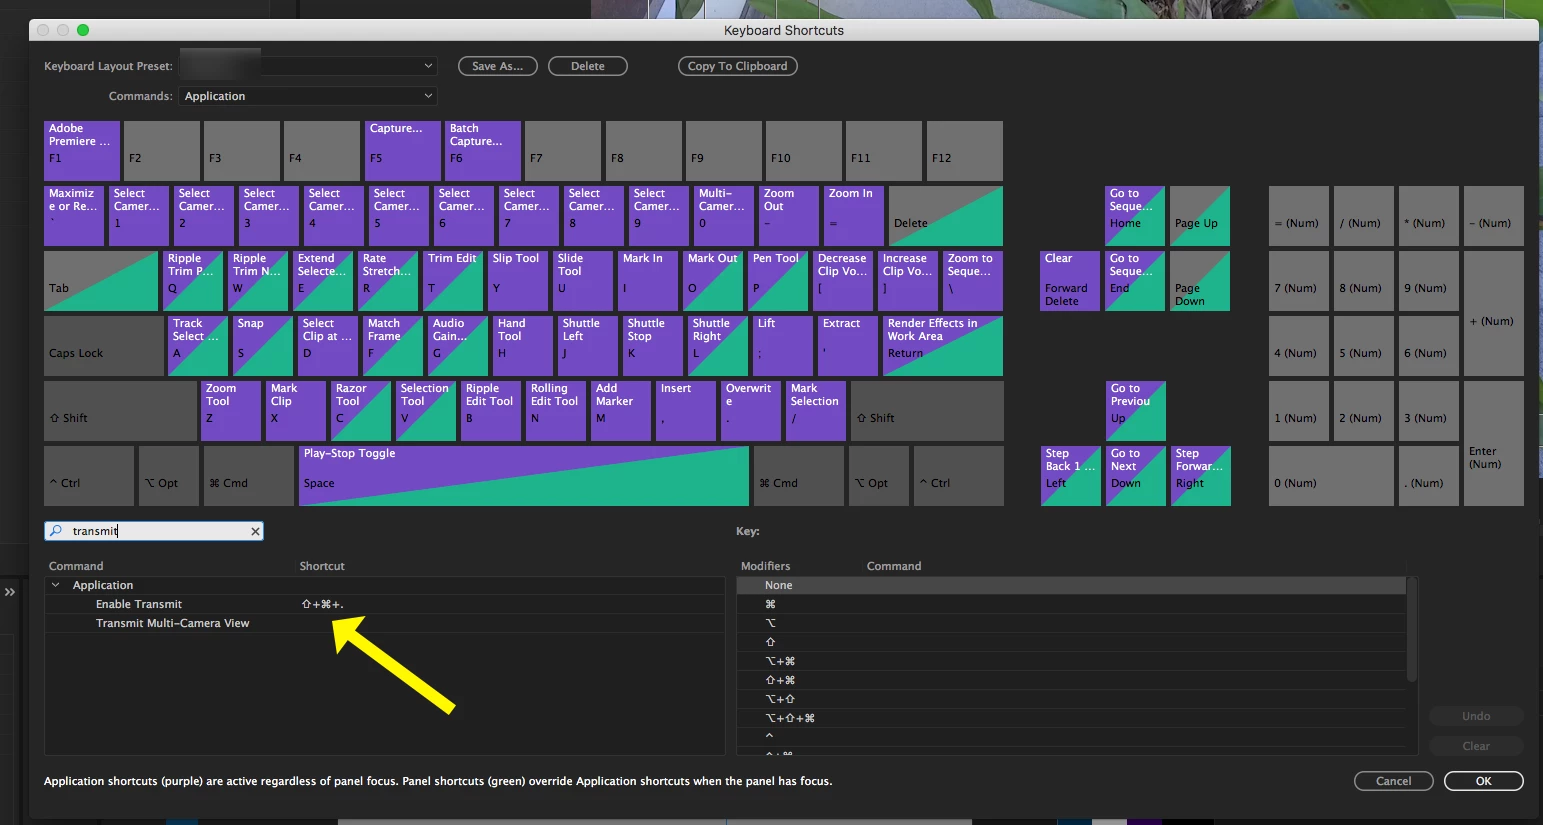Click the N Rolling Edit Tool key
The height and width of the screenshot is (825, 1543).
556,410
